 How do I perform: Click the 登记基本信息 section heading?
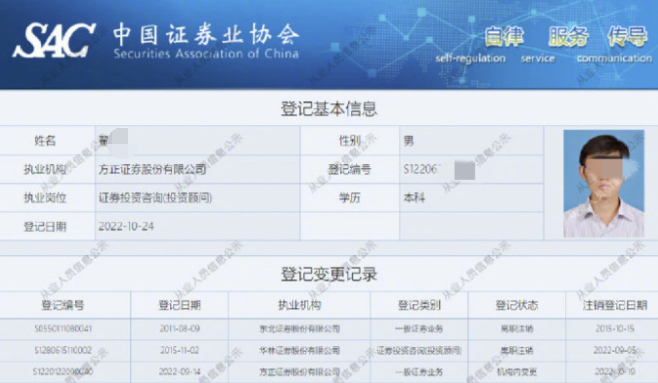329,109
